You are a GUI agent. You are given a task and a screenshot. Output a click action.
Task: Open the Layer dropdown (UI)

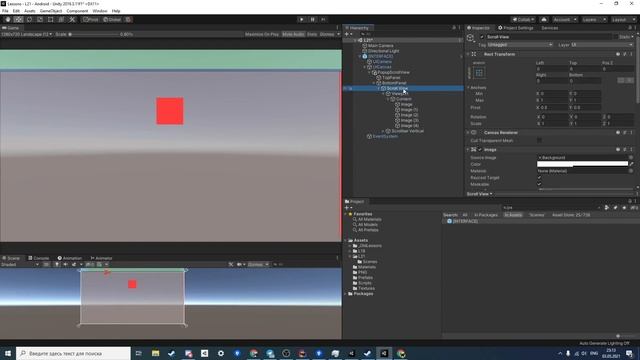[x=602, y=44]
